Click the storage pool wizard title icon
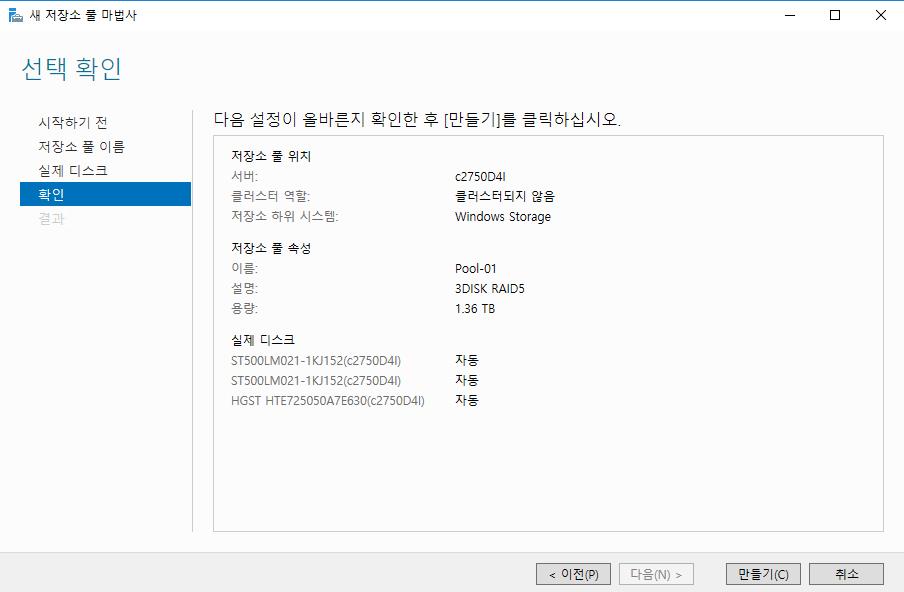The width and height of the screenshot is (904, 592). point(16,15)
